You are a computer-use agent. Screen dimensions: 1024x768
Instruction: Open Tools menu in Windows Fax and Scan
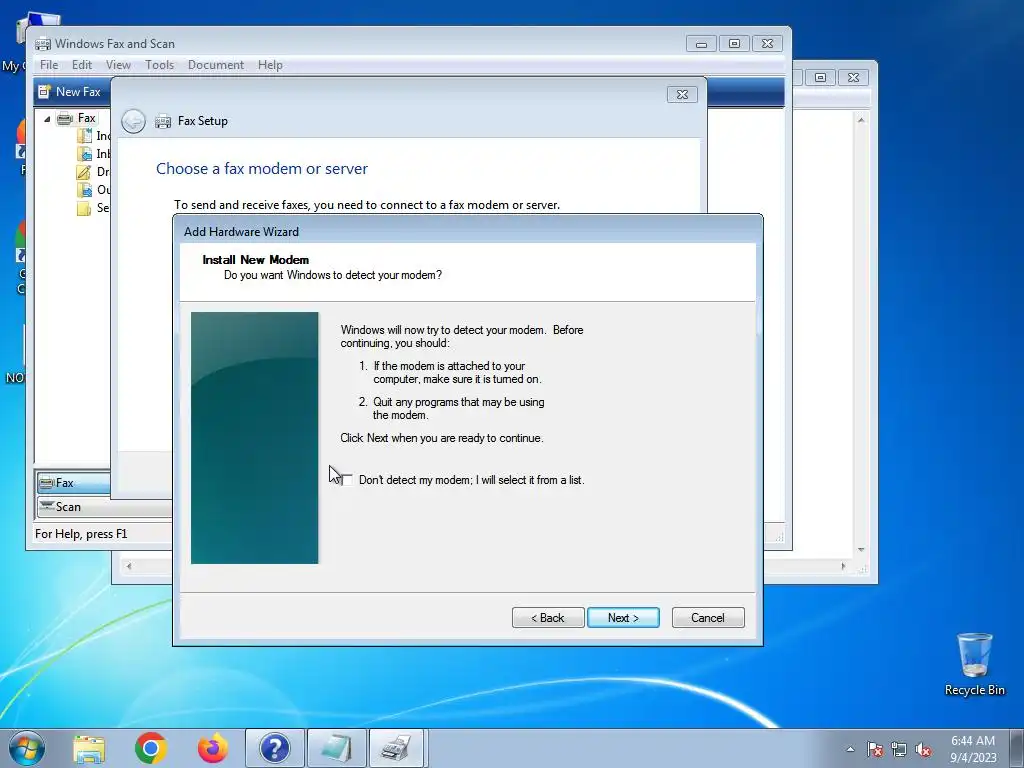[x=159, y=65]
